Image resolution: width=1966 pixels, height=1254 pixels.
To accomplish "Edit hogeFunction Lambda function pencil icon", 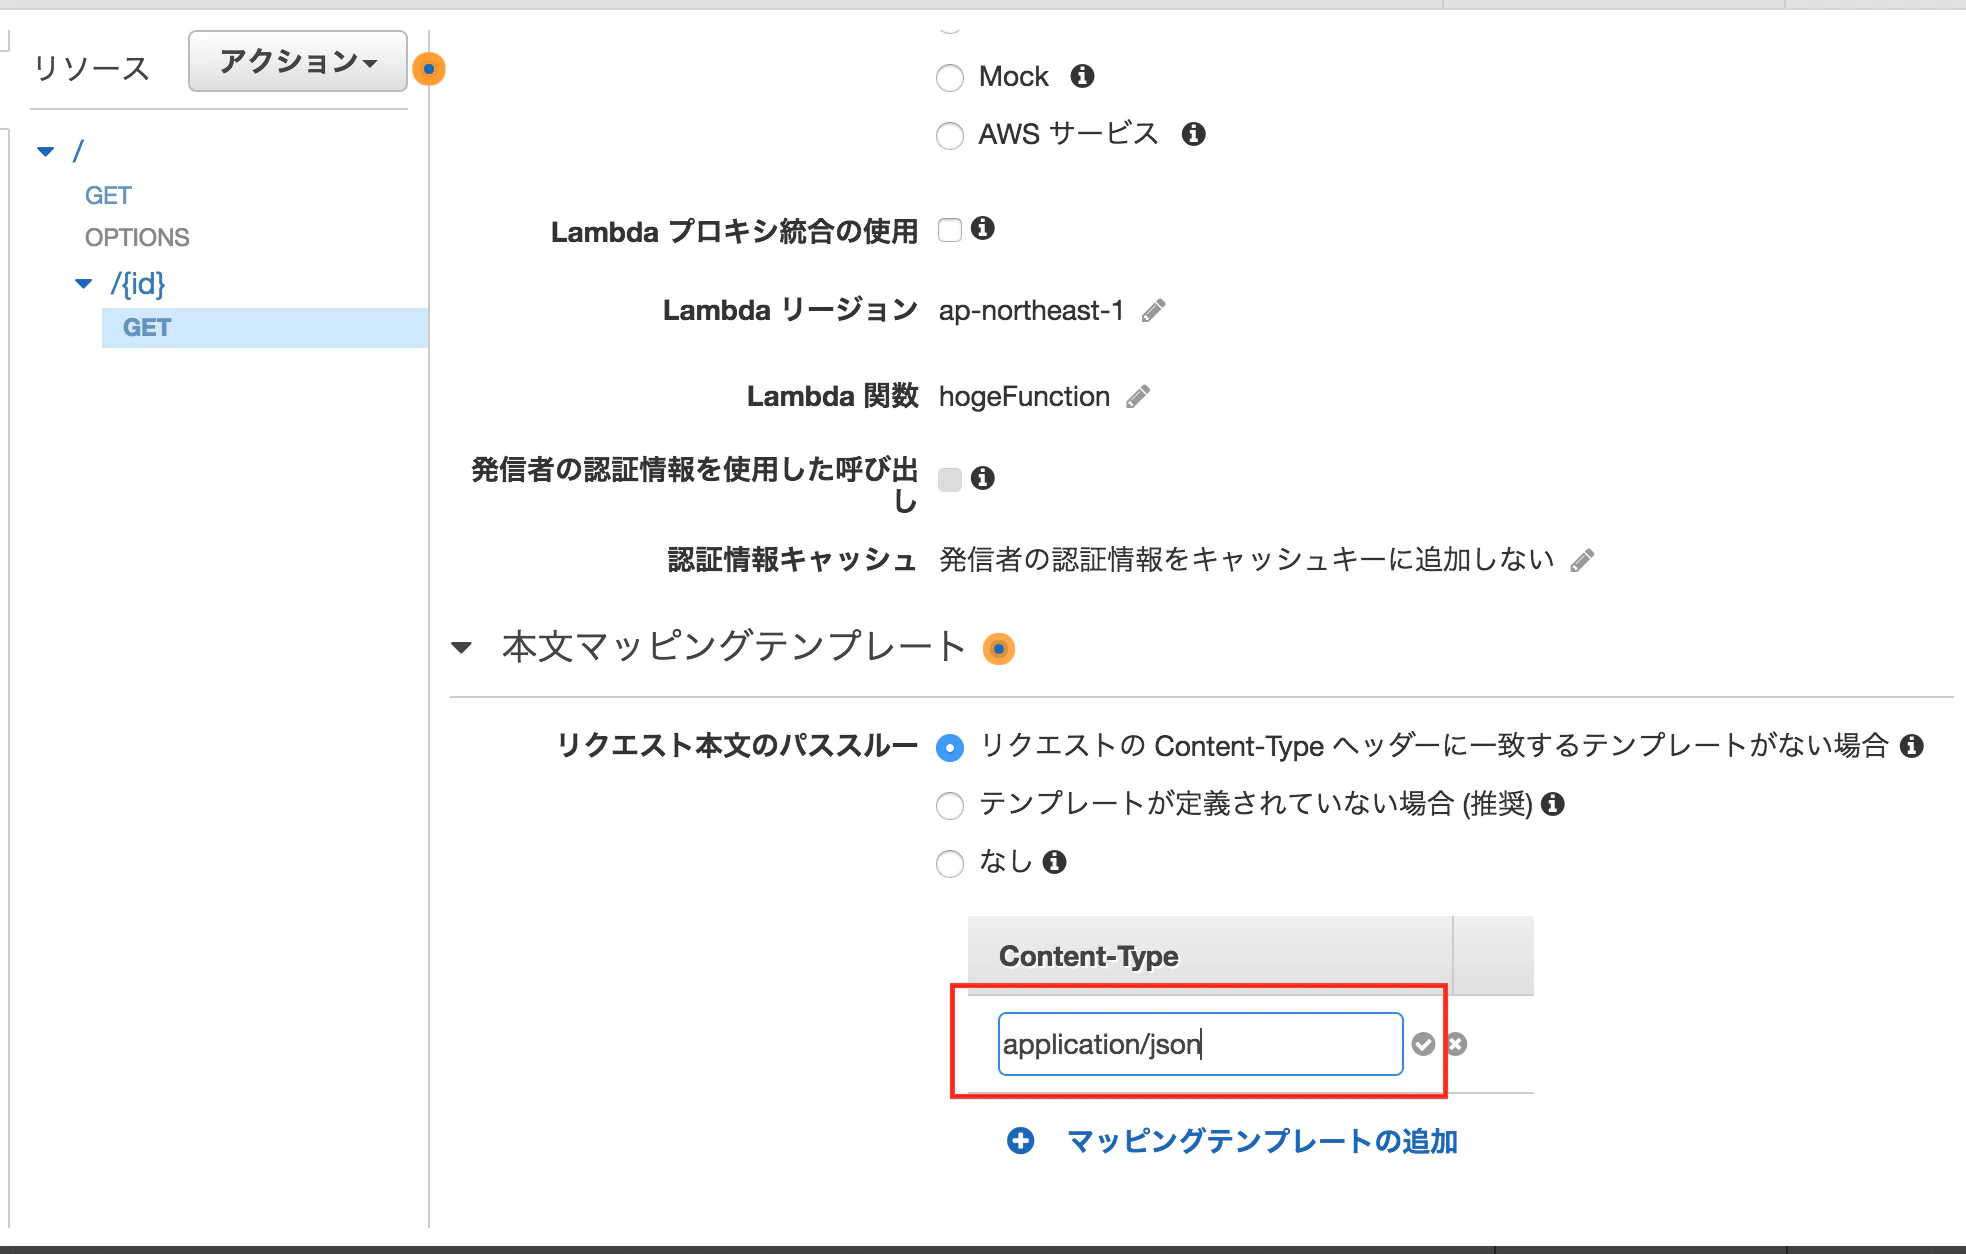I will (x=1138, y=397).
